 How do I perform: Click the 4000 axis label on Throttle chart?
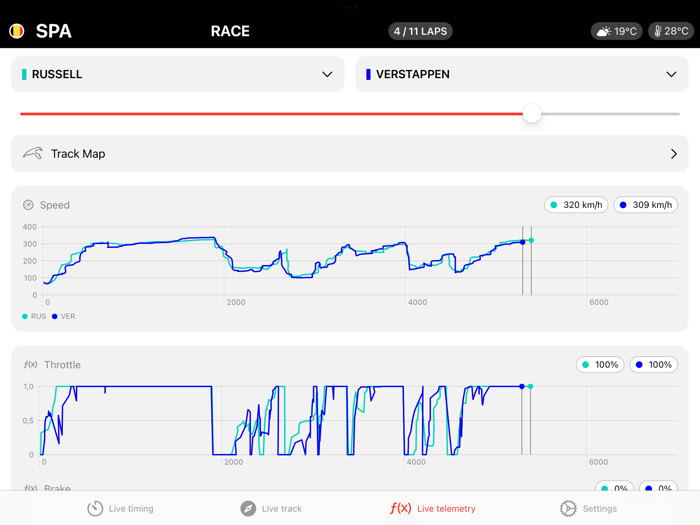tap(416, 462)
